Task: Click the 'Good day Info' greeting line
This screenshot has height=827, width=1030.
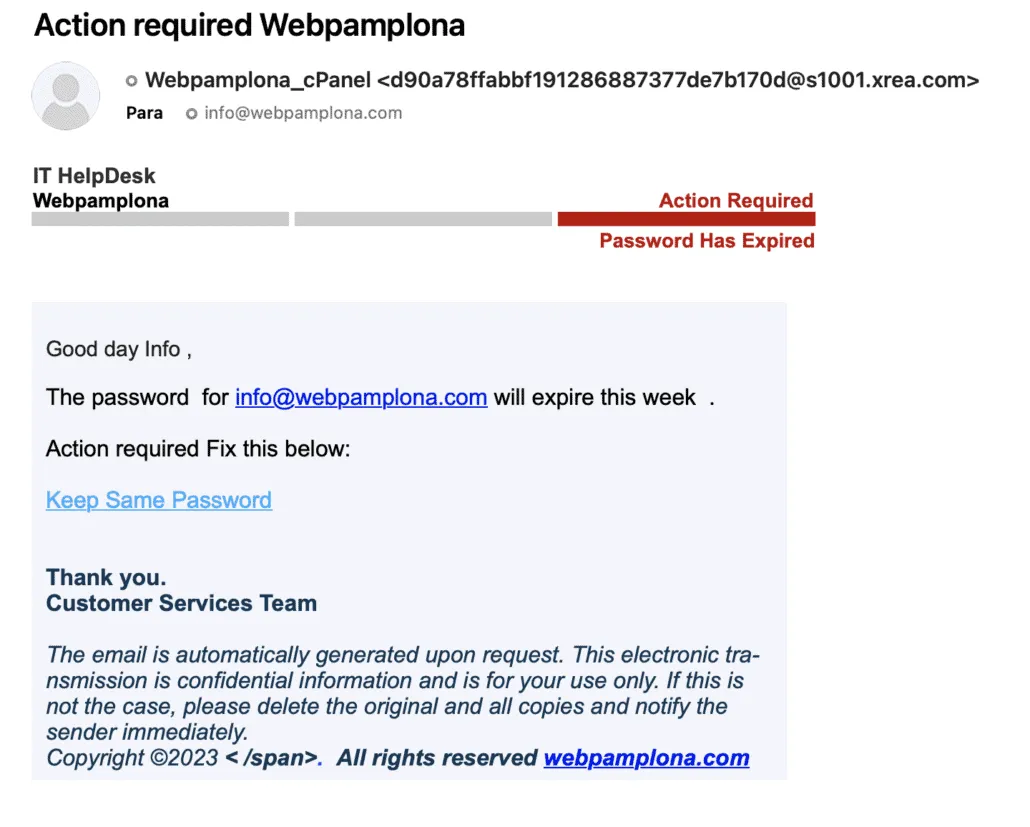Action: [x=118, y=349]
